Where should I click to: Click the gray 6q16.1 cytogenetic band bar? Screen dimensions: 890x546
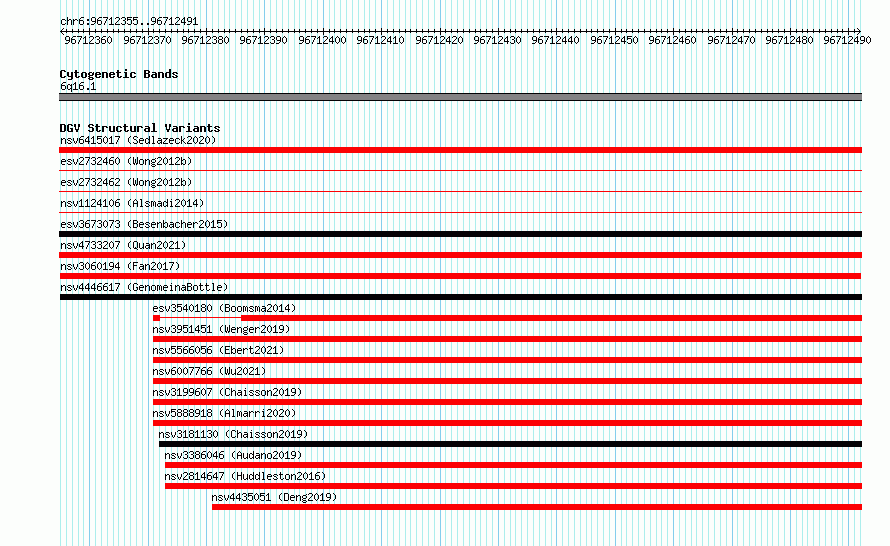tap(460, 97)
